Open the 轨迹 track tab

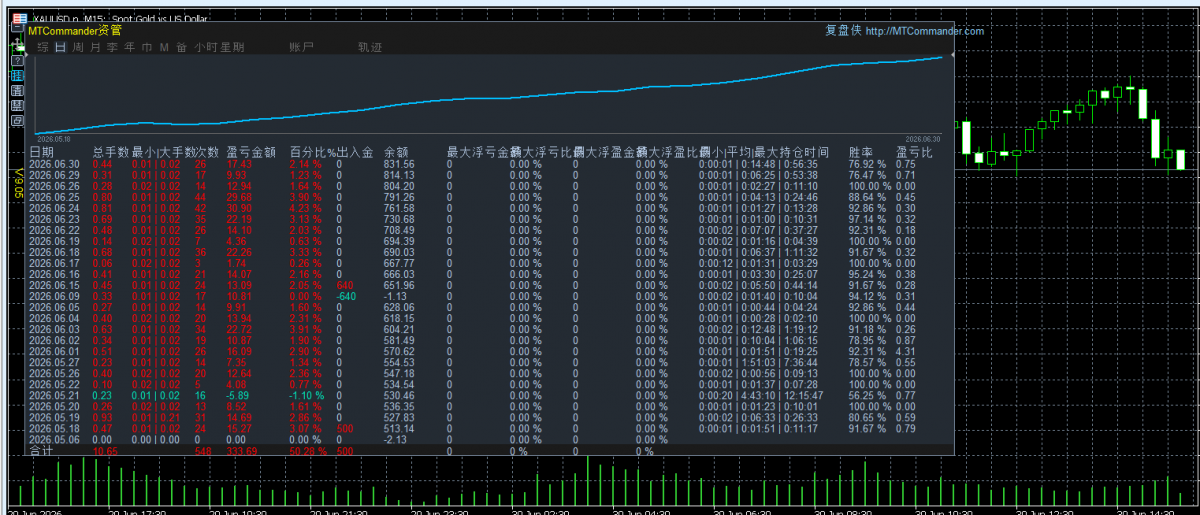click(370, 47)
